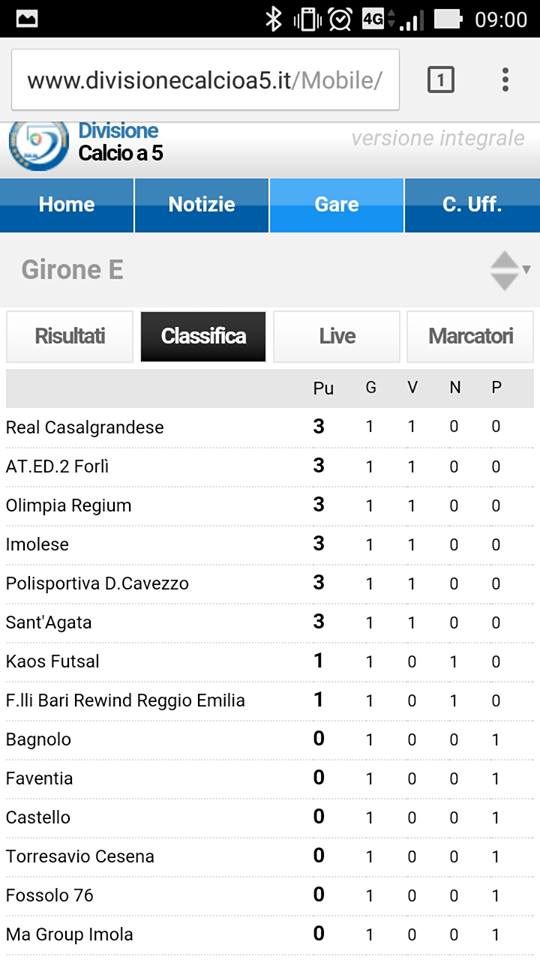Select the Gare navigation item
540x960 pixels.
336,205
